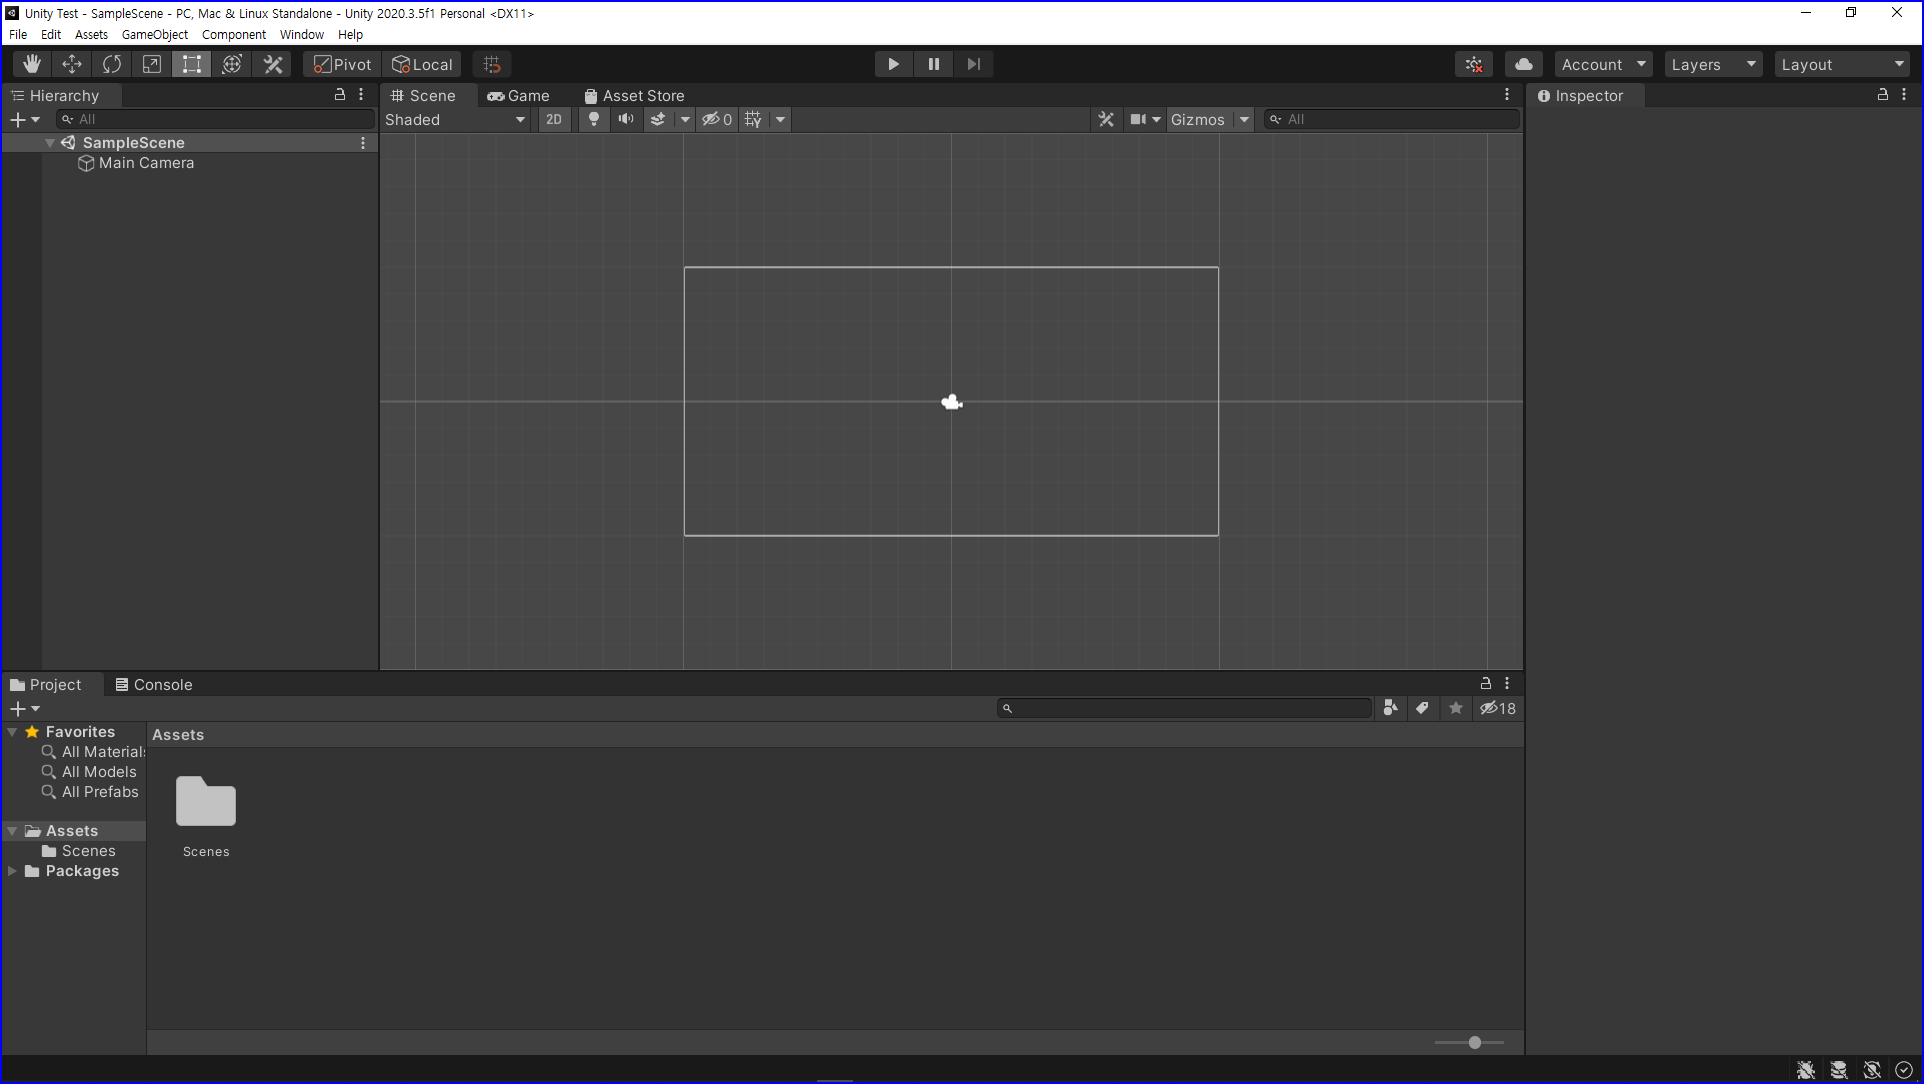Open the Component menu
Screen dimensions: 1924x1084
[234, 34]
